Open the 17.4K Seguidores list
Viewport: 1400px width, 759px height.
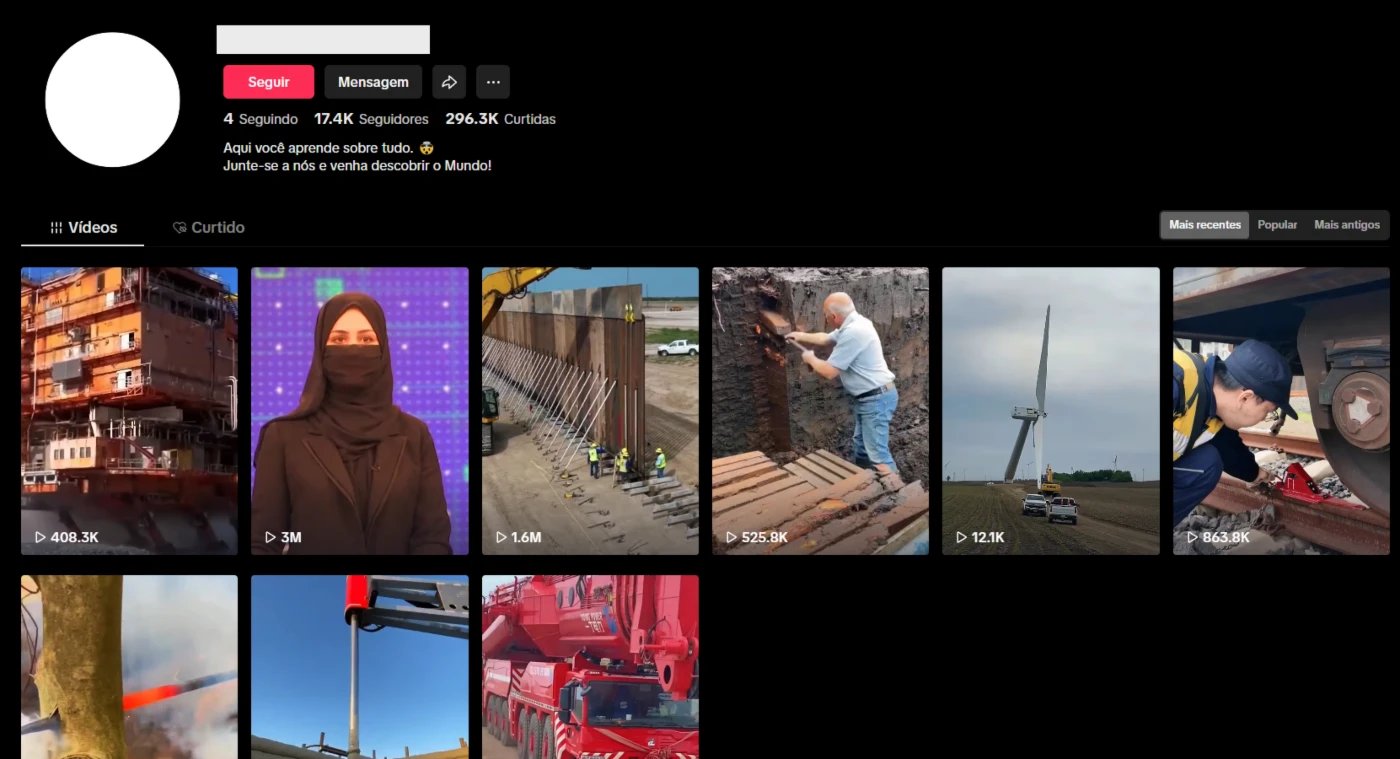click(371, 119)
